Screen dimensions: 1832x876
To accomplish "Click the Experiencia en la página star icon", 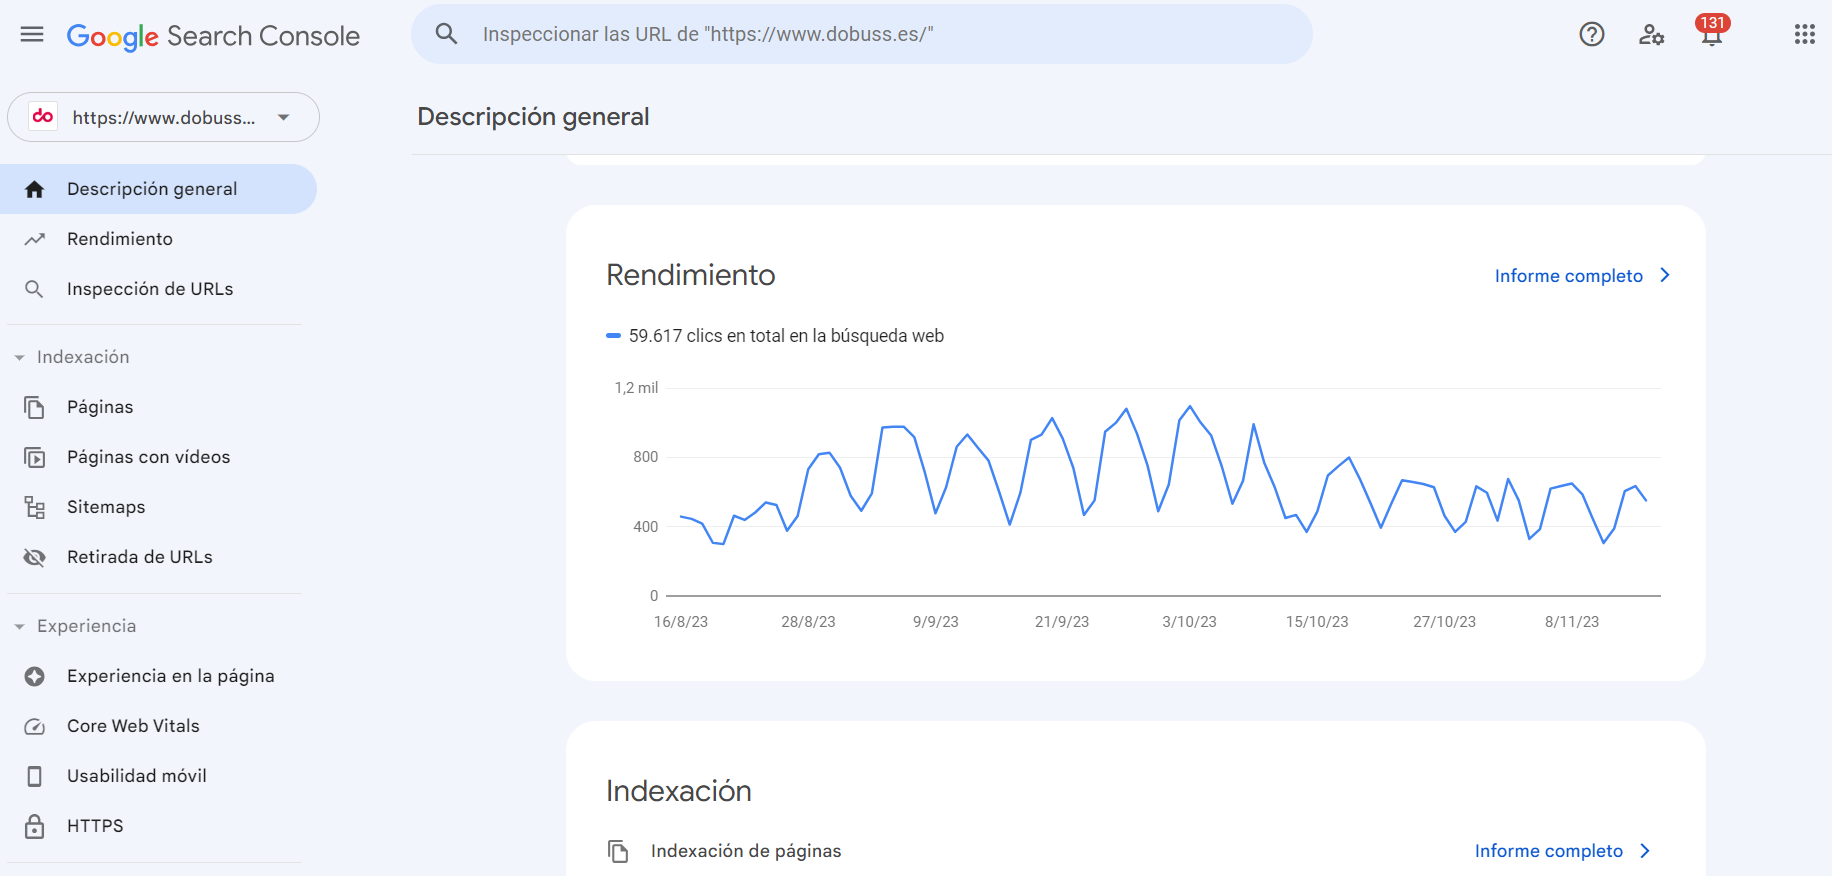I will click(x=34, y=676).
